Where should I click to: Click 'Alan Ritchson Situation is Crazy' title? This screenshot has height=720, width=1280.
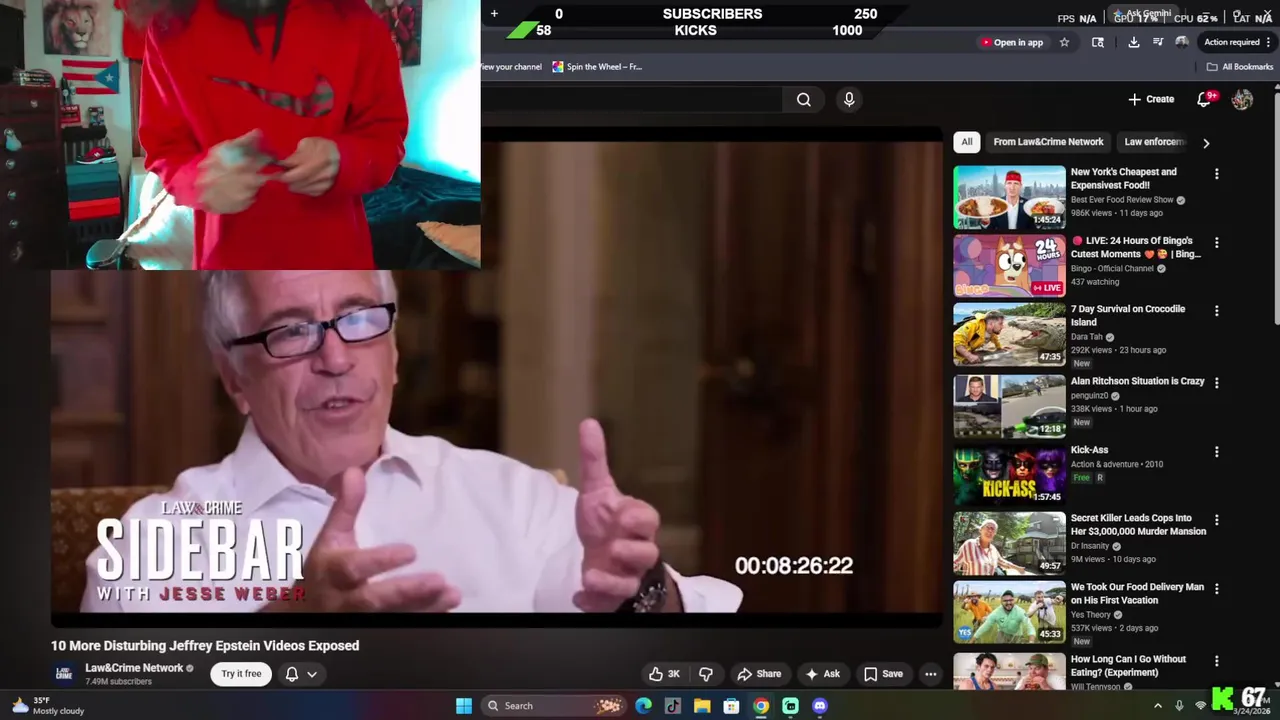point(1137,381)
